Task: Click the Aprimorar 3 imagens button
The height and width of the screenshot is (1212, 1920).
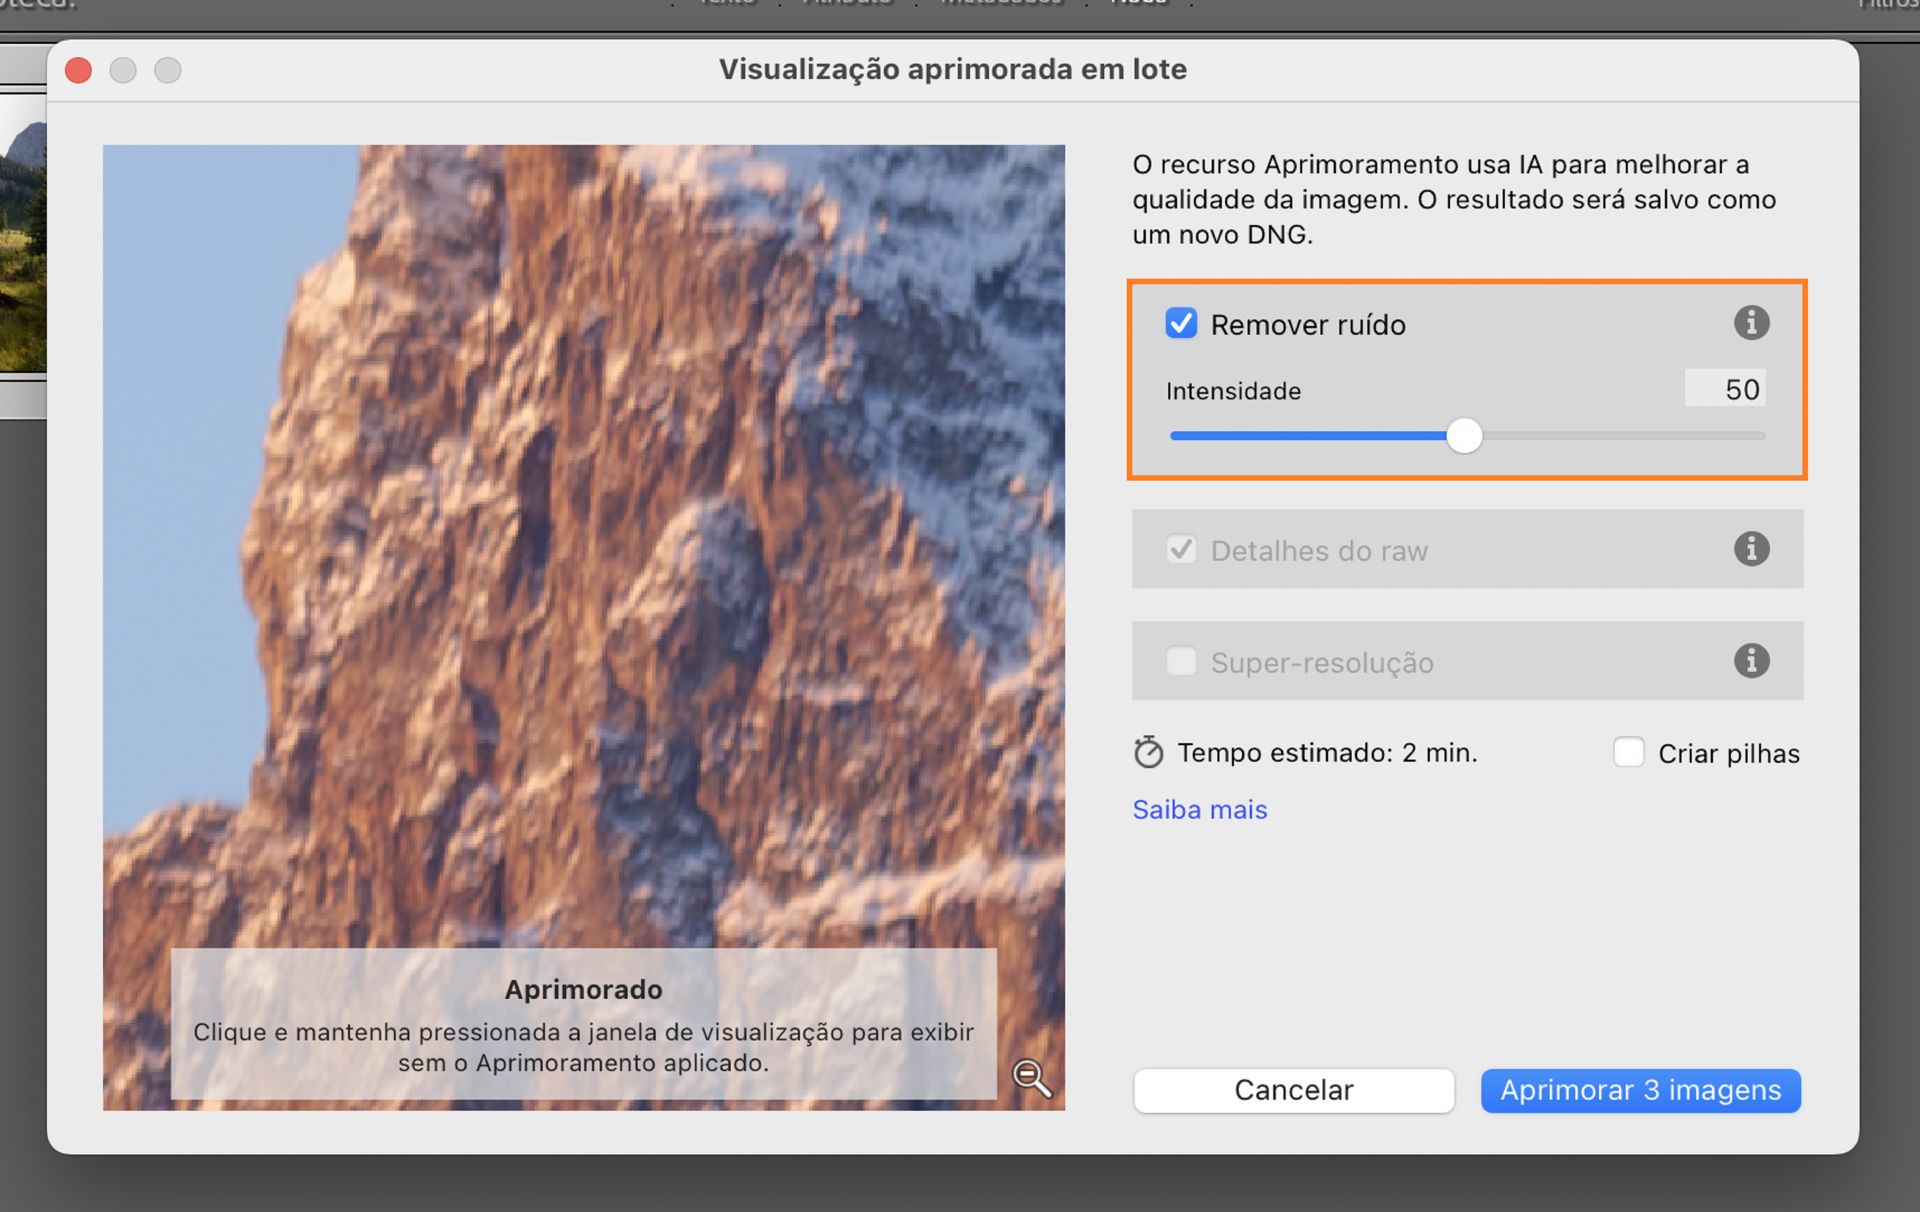Action: (x=1640, y=1090)
